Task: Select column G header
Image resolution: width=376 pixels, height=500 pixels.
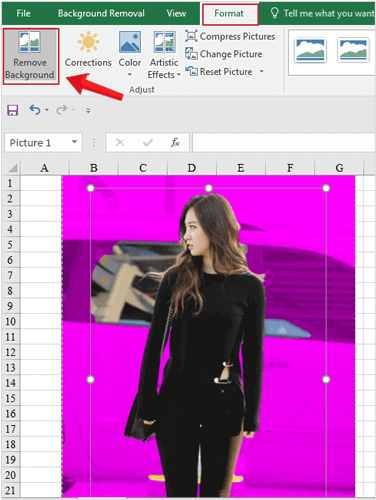Action: click(339, 168)
